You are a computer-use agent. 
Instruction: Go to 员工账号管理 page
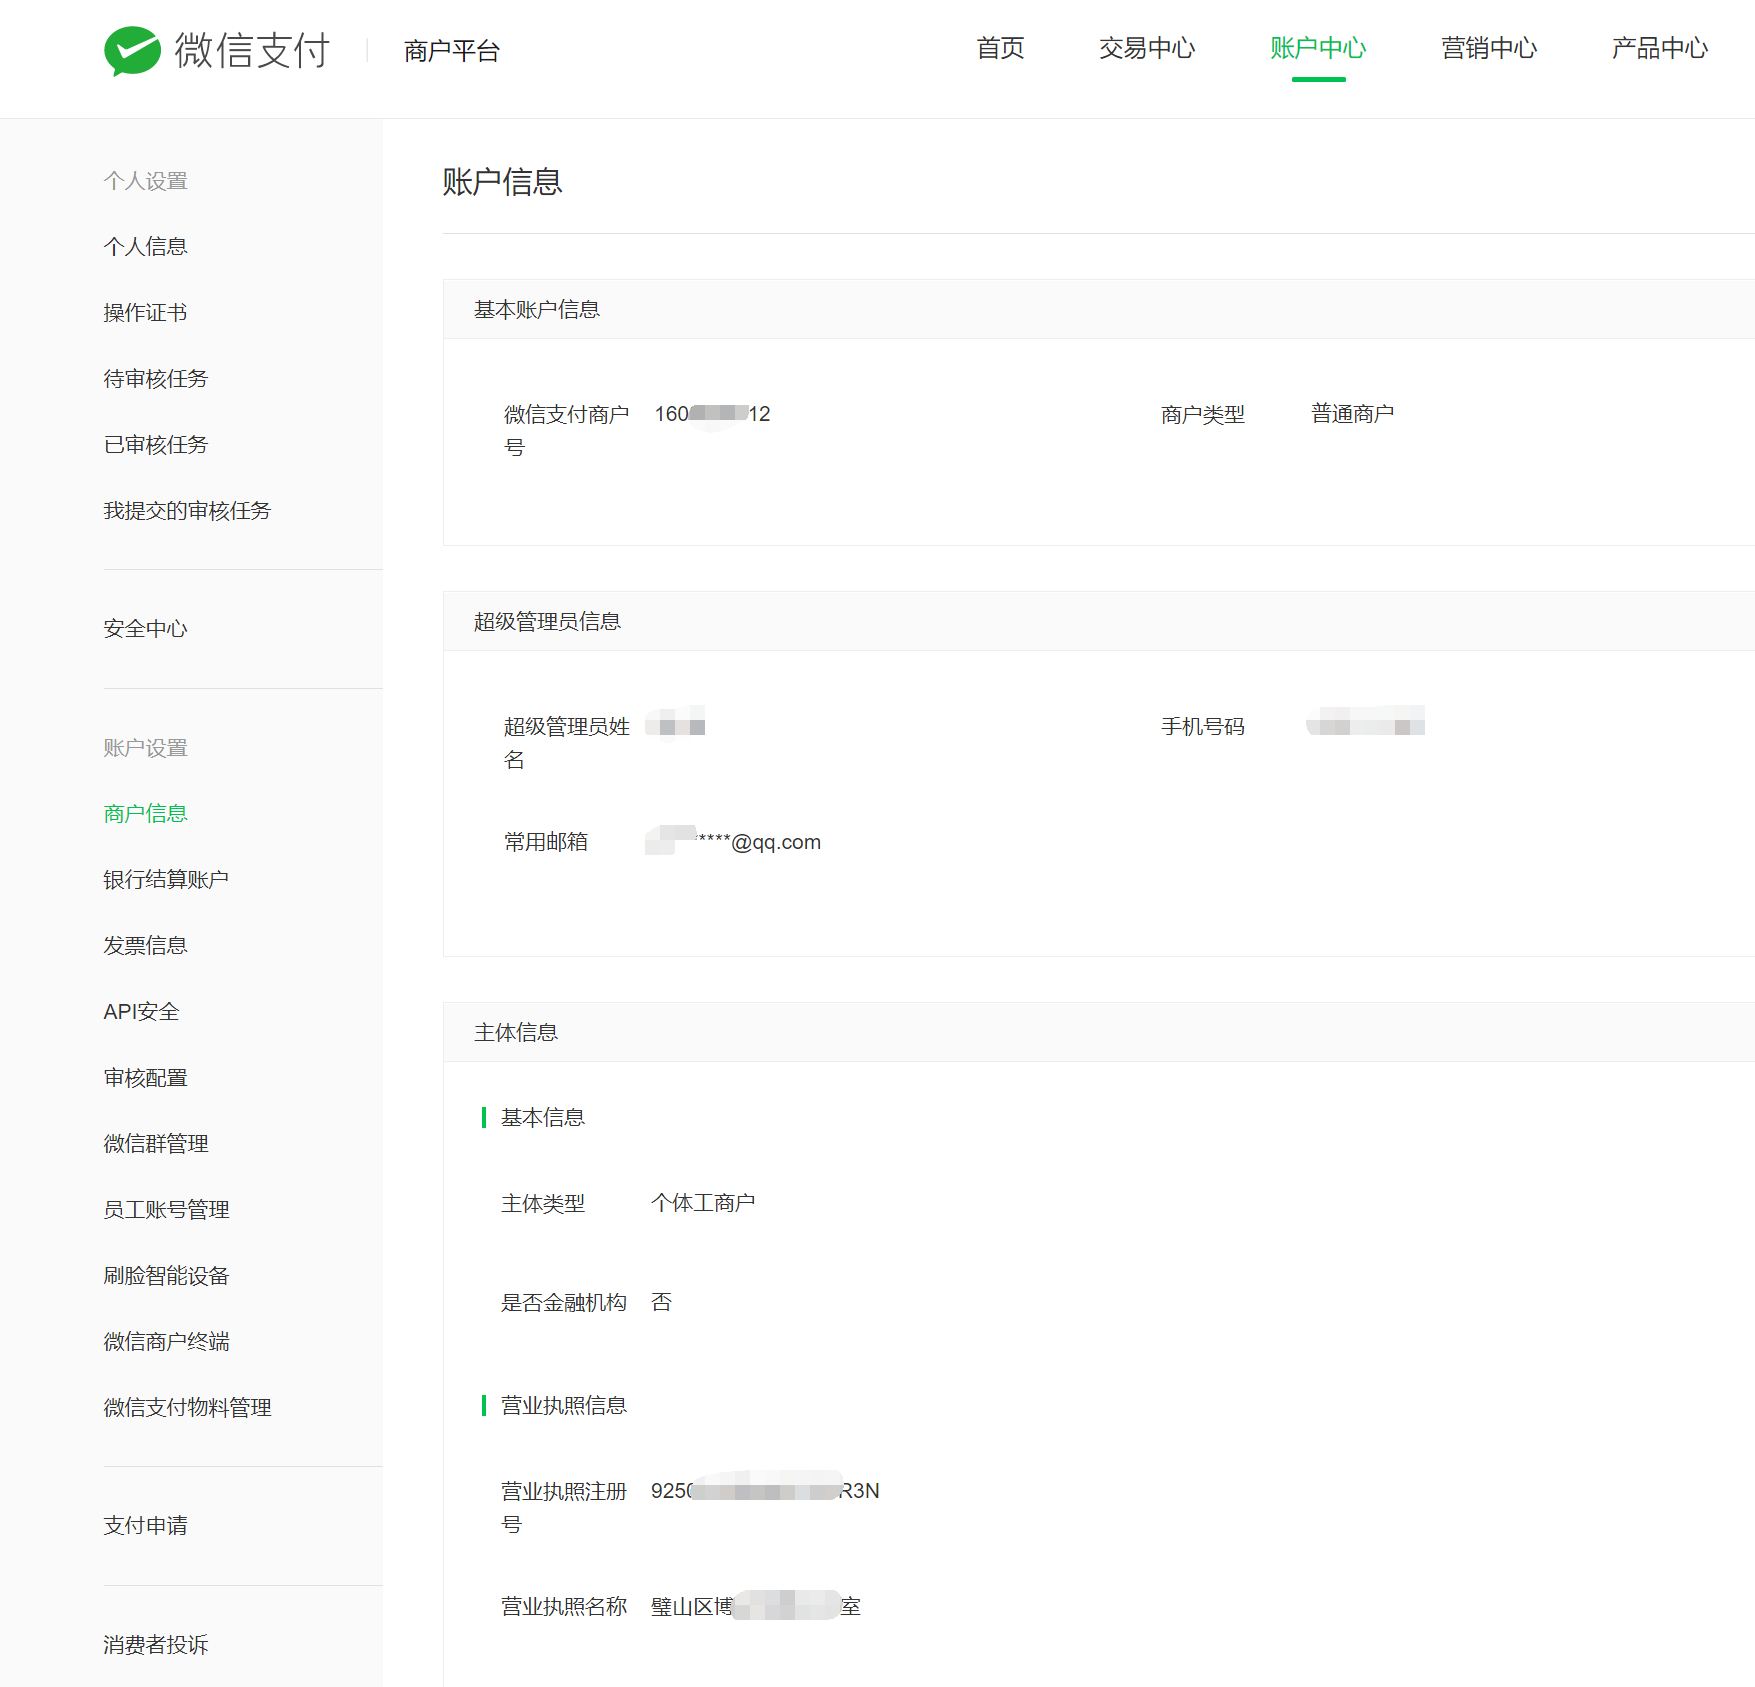[x=167, y=1210]
